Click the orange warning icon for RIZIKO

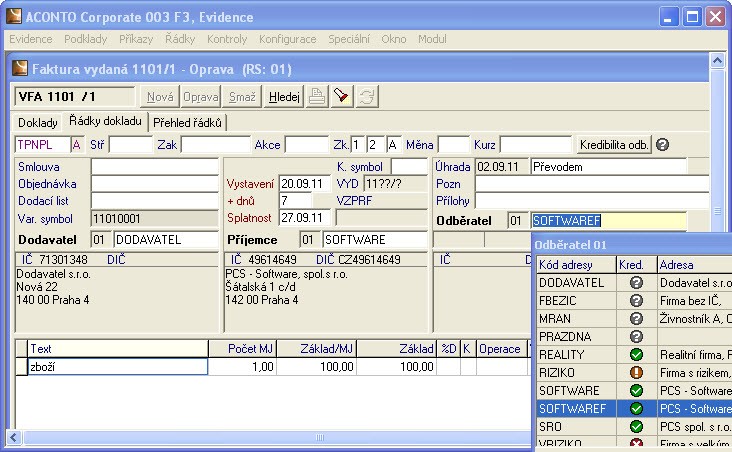coord(636,373)
